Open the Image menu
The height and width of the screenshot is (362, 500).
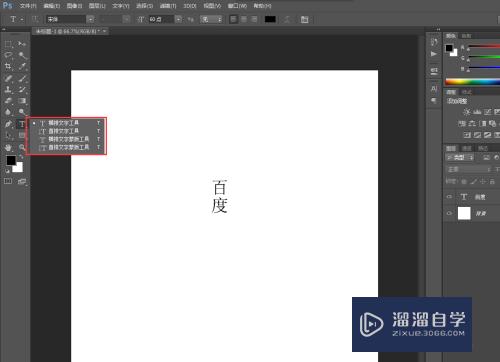tap(74, 6)
